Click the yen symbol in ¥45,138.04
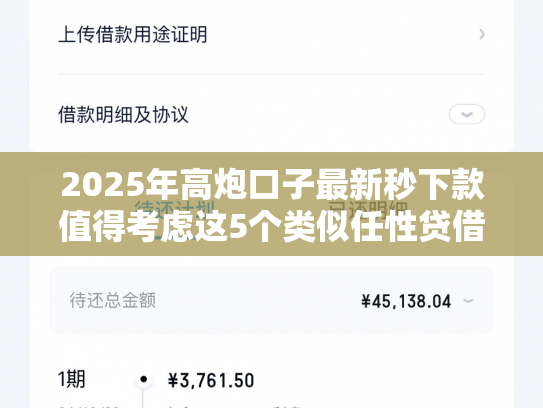543x408 pixels. click(366, 301)
